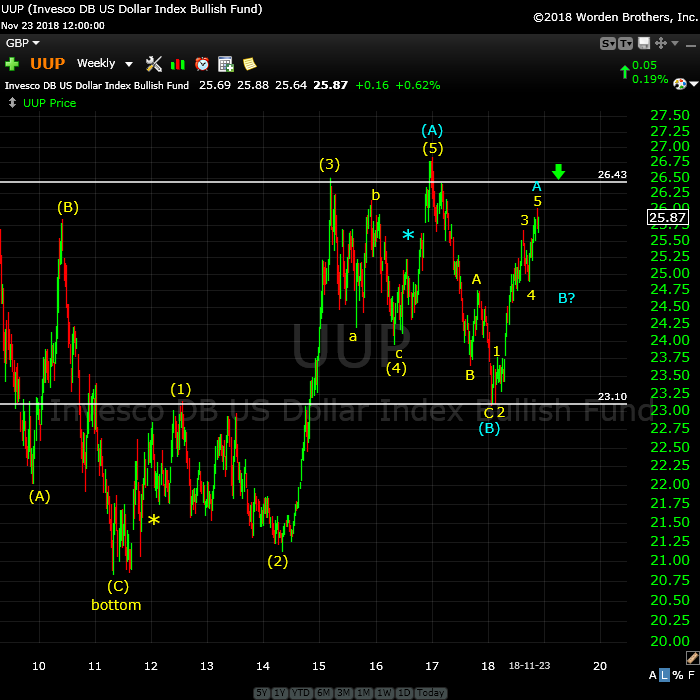Click the 27.50 price axis label
Screen dimensions: 700x700
click(x=670, y=115)
